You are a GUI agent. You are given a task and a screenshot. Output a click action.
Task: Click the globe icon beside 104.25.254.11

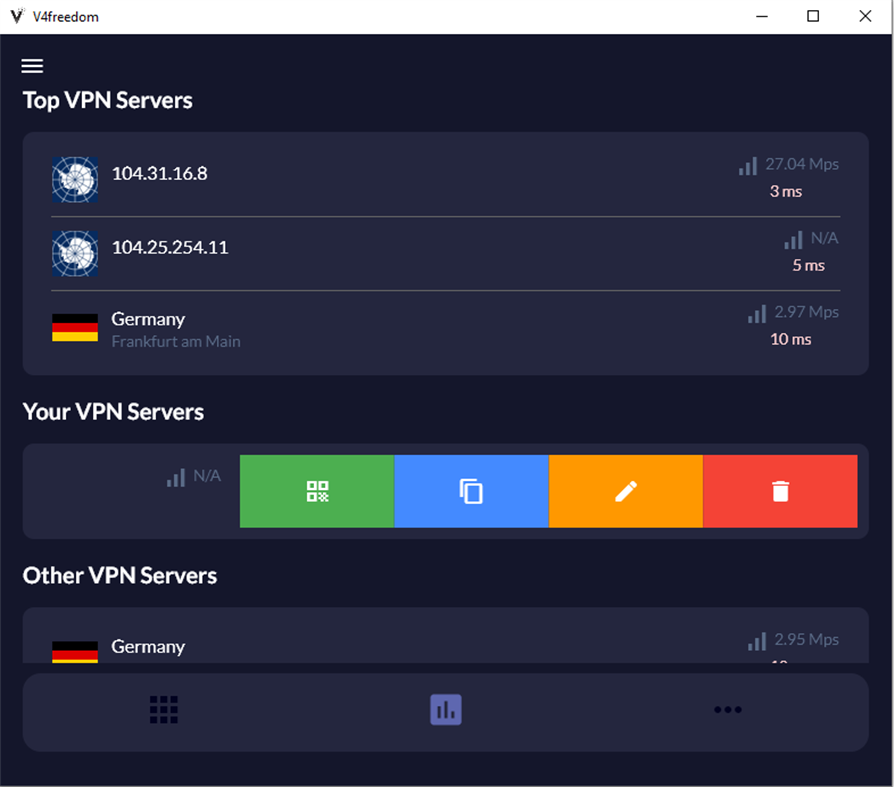(75, 253)
